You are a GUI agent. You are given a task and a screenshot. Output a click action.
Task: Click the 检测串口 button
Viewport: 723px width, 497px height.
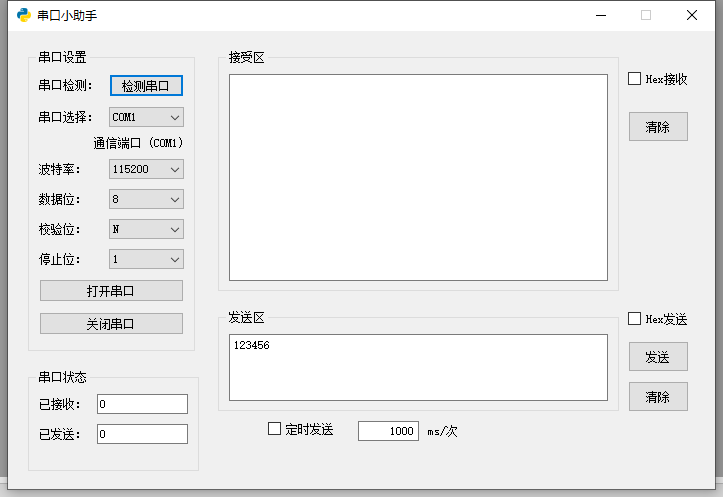coord(146,86)
